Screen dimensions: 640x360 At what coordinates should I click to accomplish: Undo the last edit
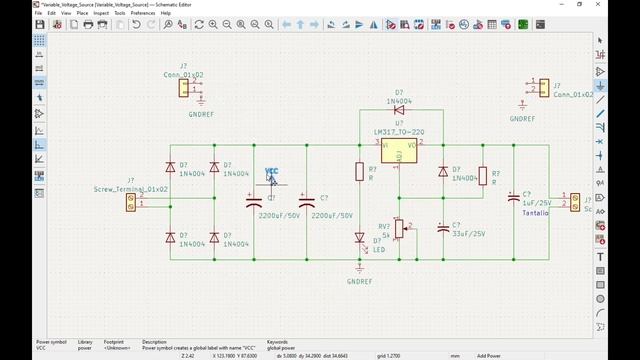pyautogui.click(x=136, y=24)
